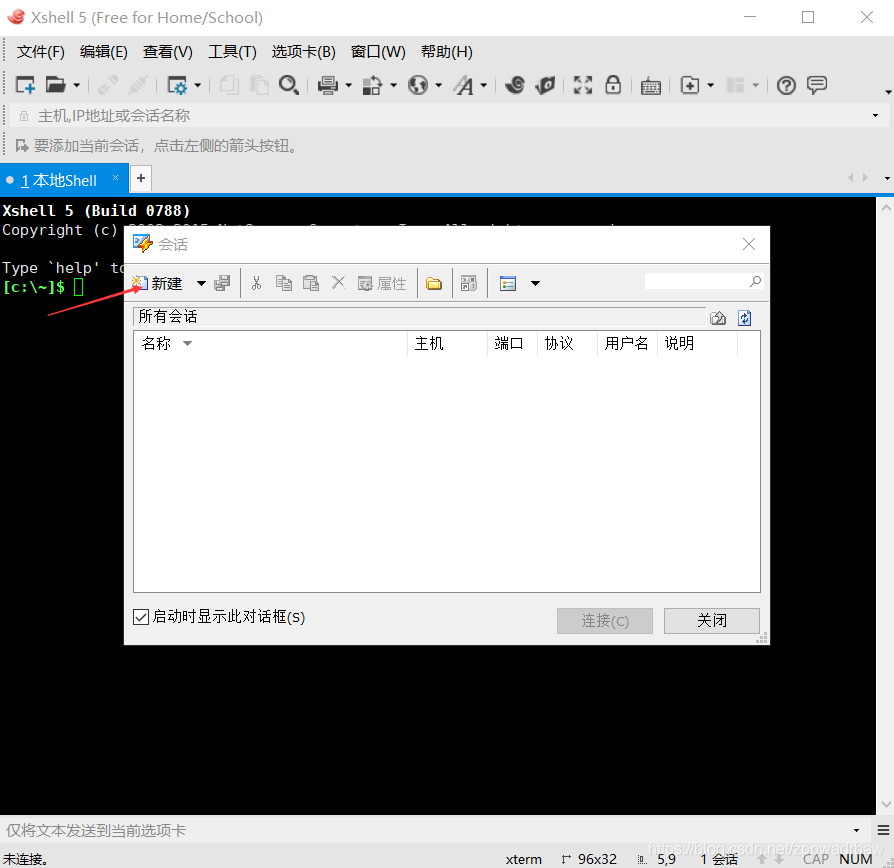
Task: Click the grid icon right of the folder icon
Action: click(x=469, y=283)
